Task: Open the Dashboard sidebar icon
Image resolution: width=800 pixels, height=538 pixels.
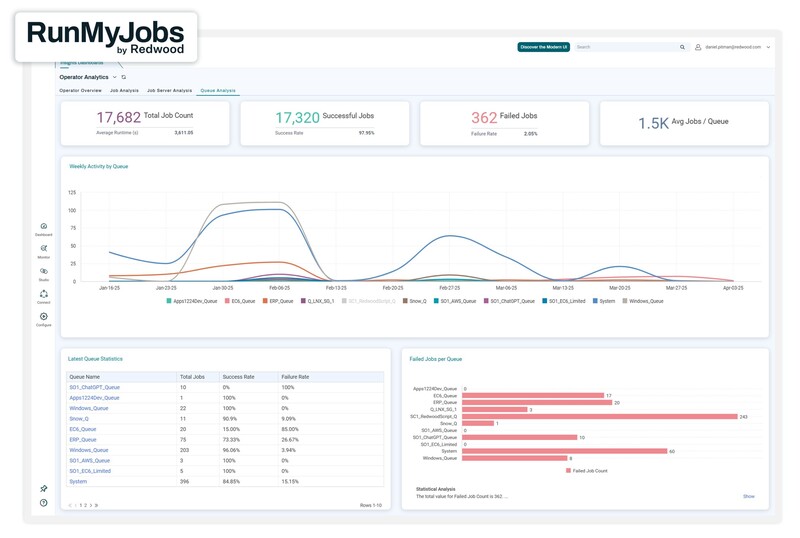Action: pyautogui.click(x=44, y=227)
